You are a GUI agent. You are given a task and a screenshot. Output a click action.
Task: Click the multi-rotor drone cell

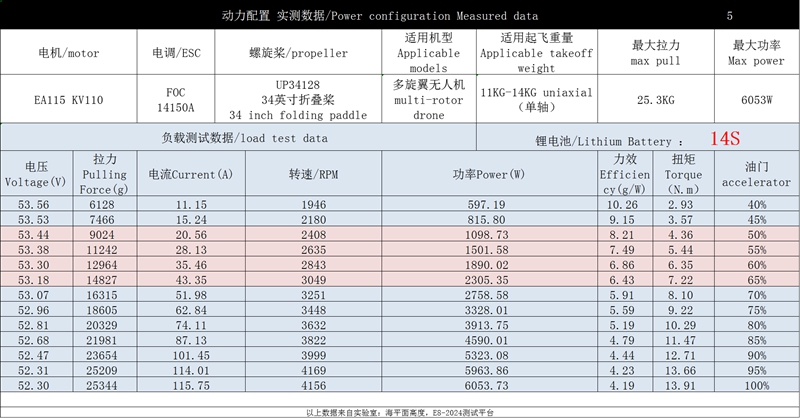click(428, 100)
